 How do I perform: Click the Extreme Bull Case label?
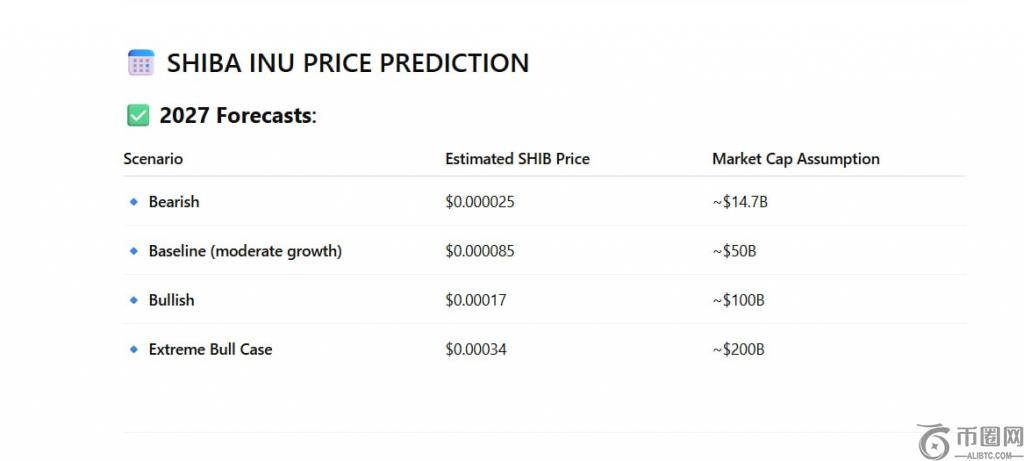(210, 350)
